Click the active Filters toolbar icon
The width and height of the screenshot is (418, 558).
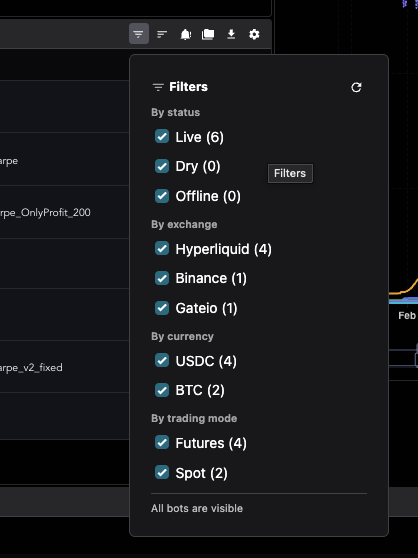139,34
